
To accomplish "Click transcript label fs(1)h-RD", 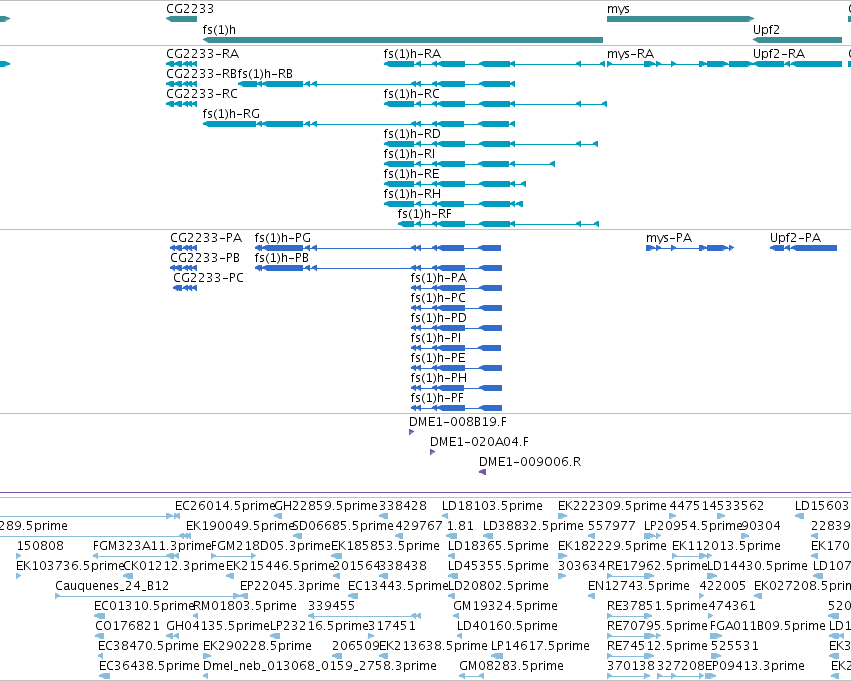I will point(412,134).
